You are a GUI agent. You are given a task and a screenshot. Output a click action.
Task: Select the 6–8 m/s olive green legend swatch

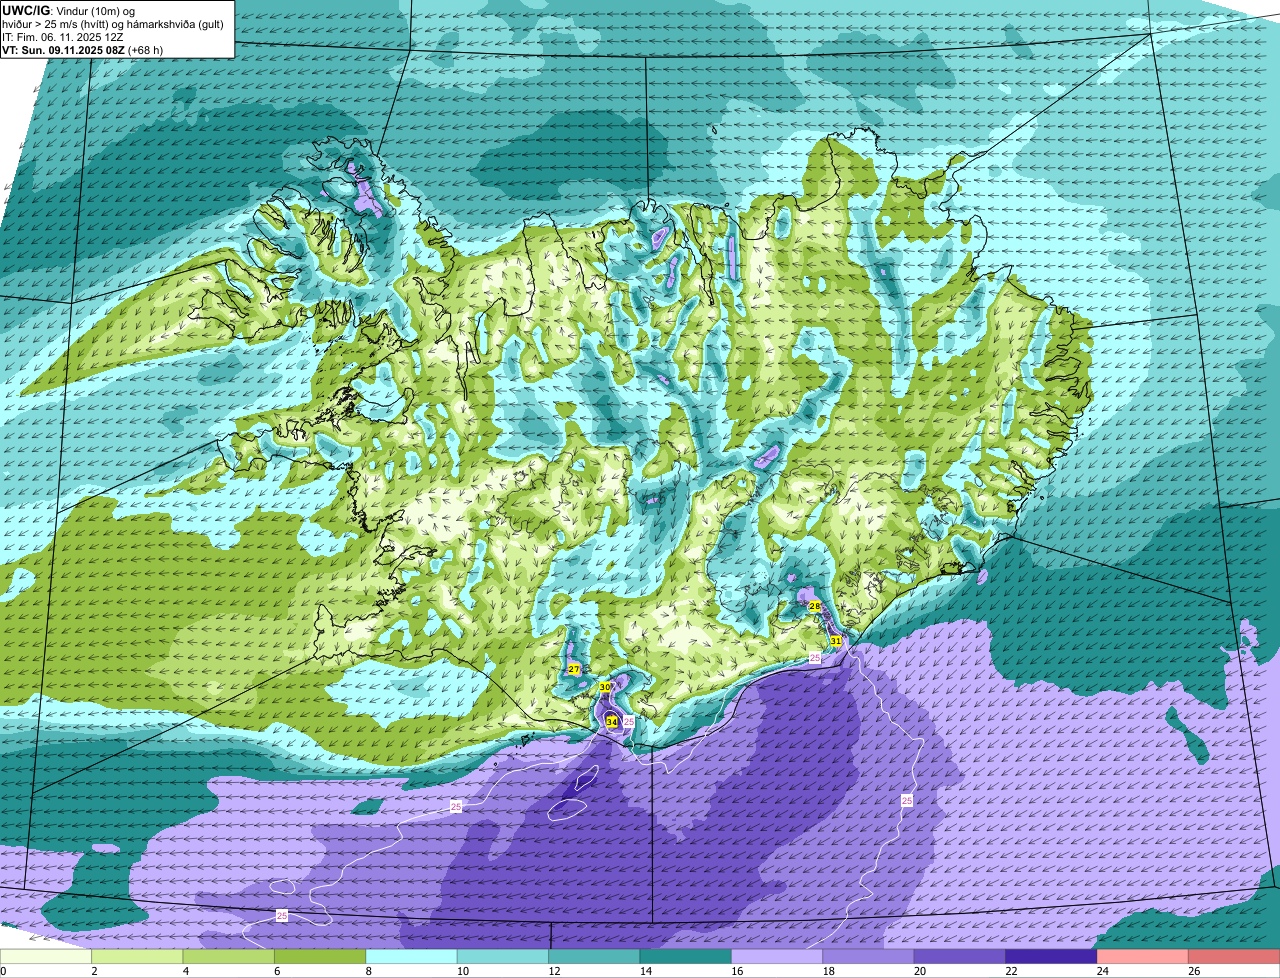(x=320, y=957)
